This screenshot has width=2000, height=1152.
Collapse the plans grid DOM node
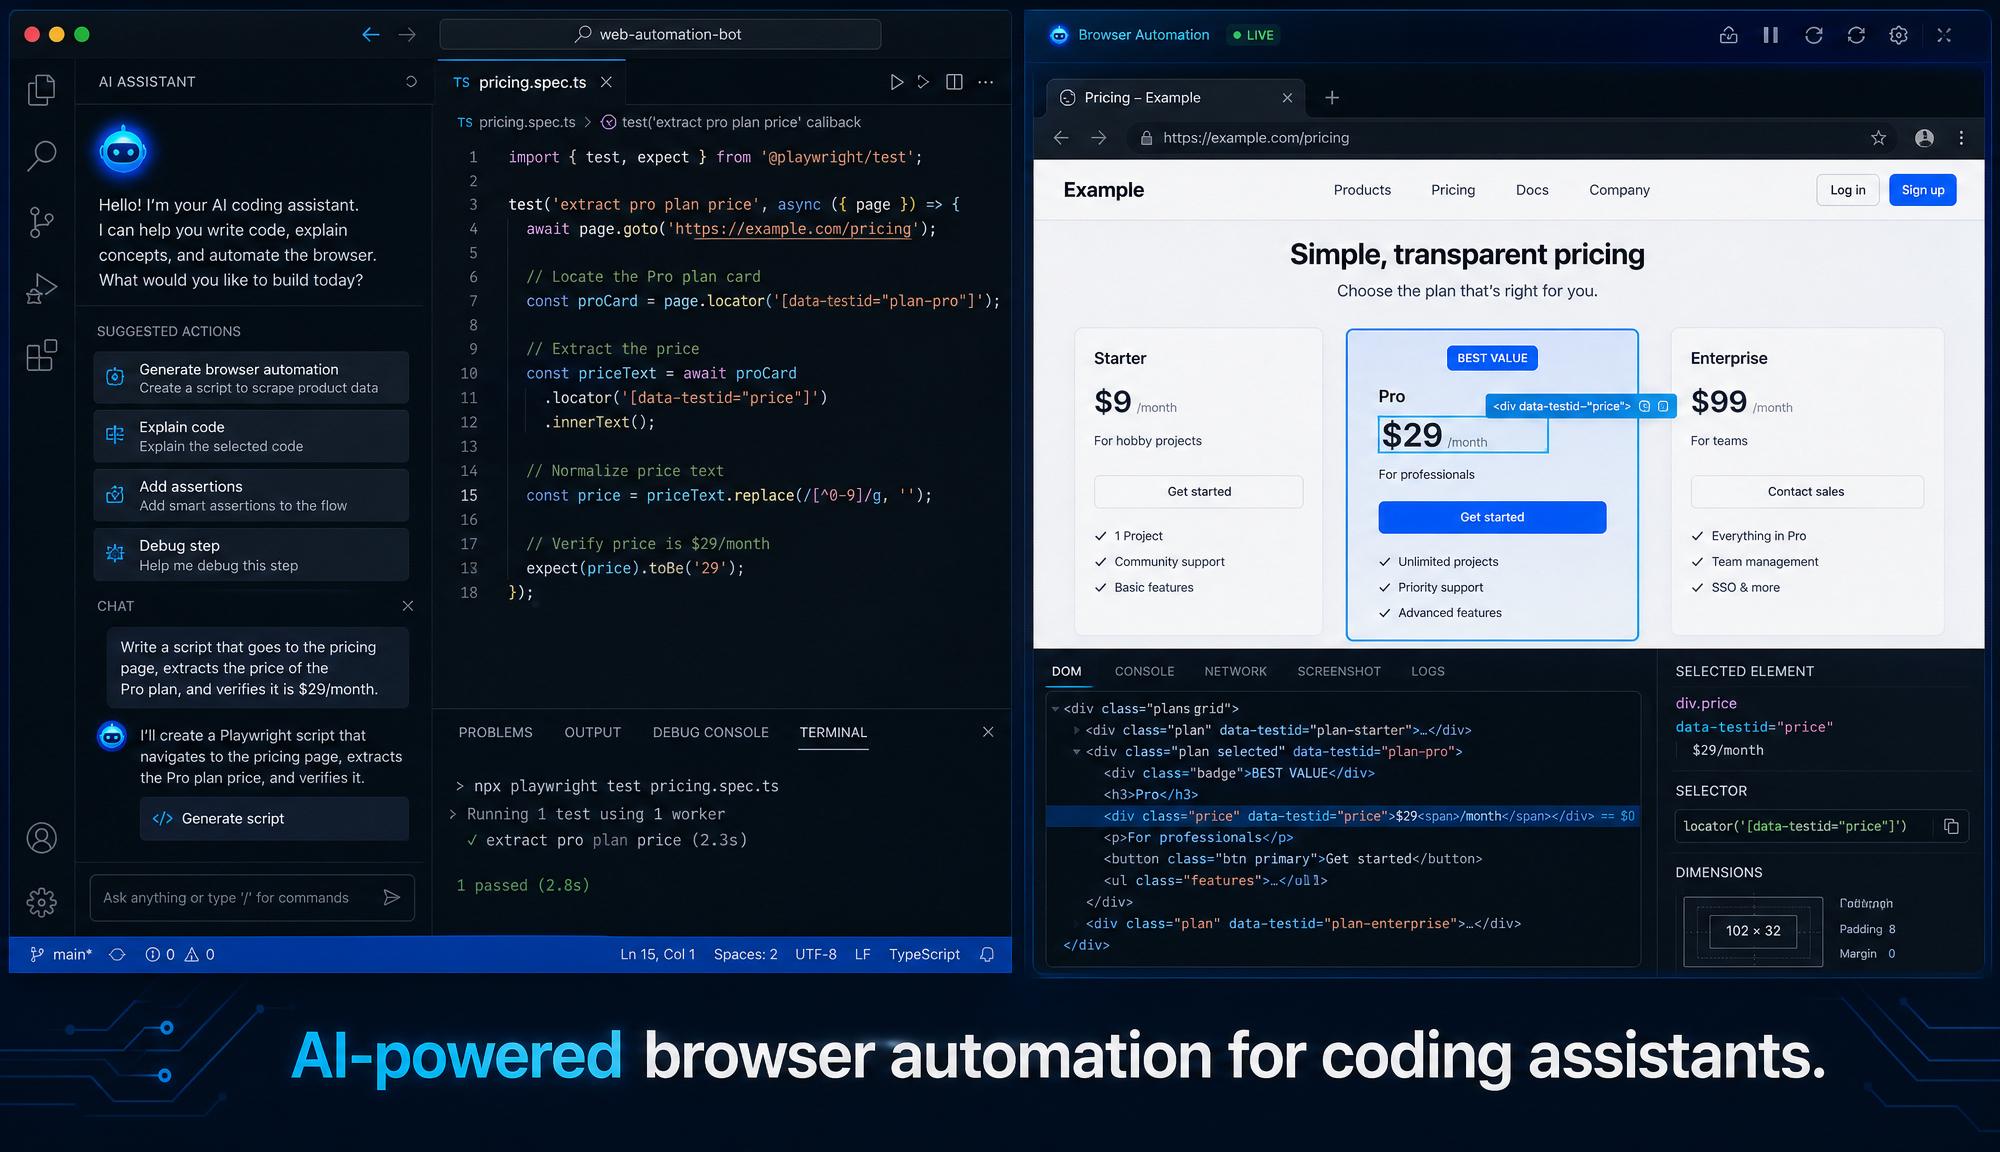point(1055,709)
